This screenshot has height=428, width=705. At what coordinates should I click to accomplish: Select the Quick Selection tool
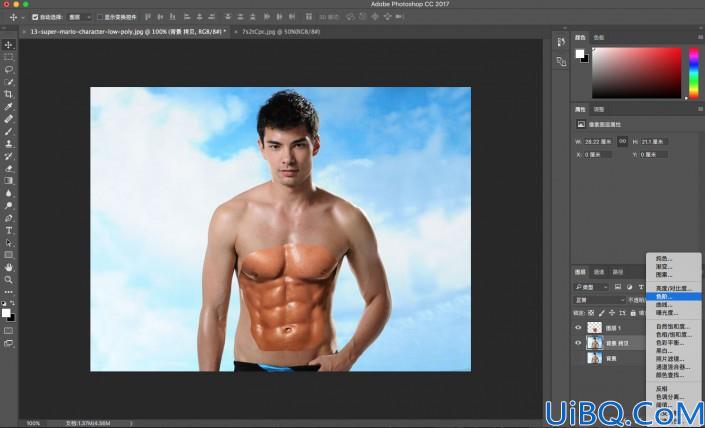8,82
